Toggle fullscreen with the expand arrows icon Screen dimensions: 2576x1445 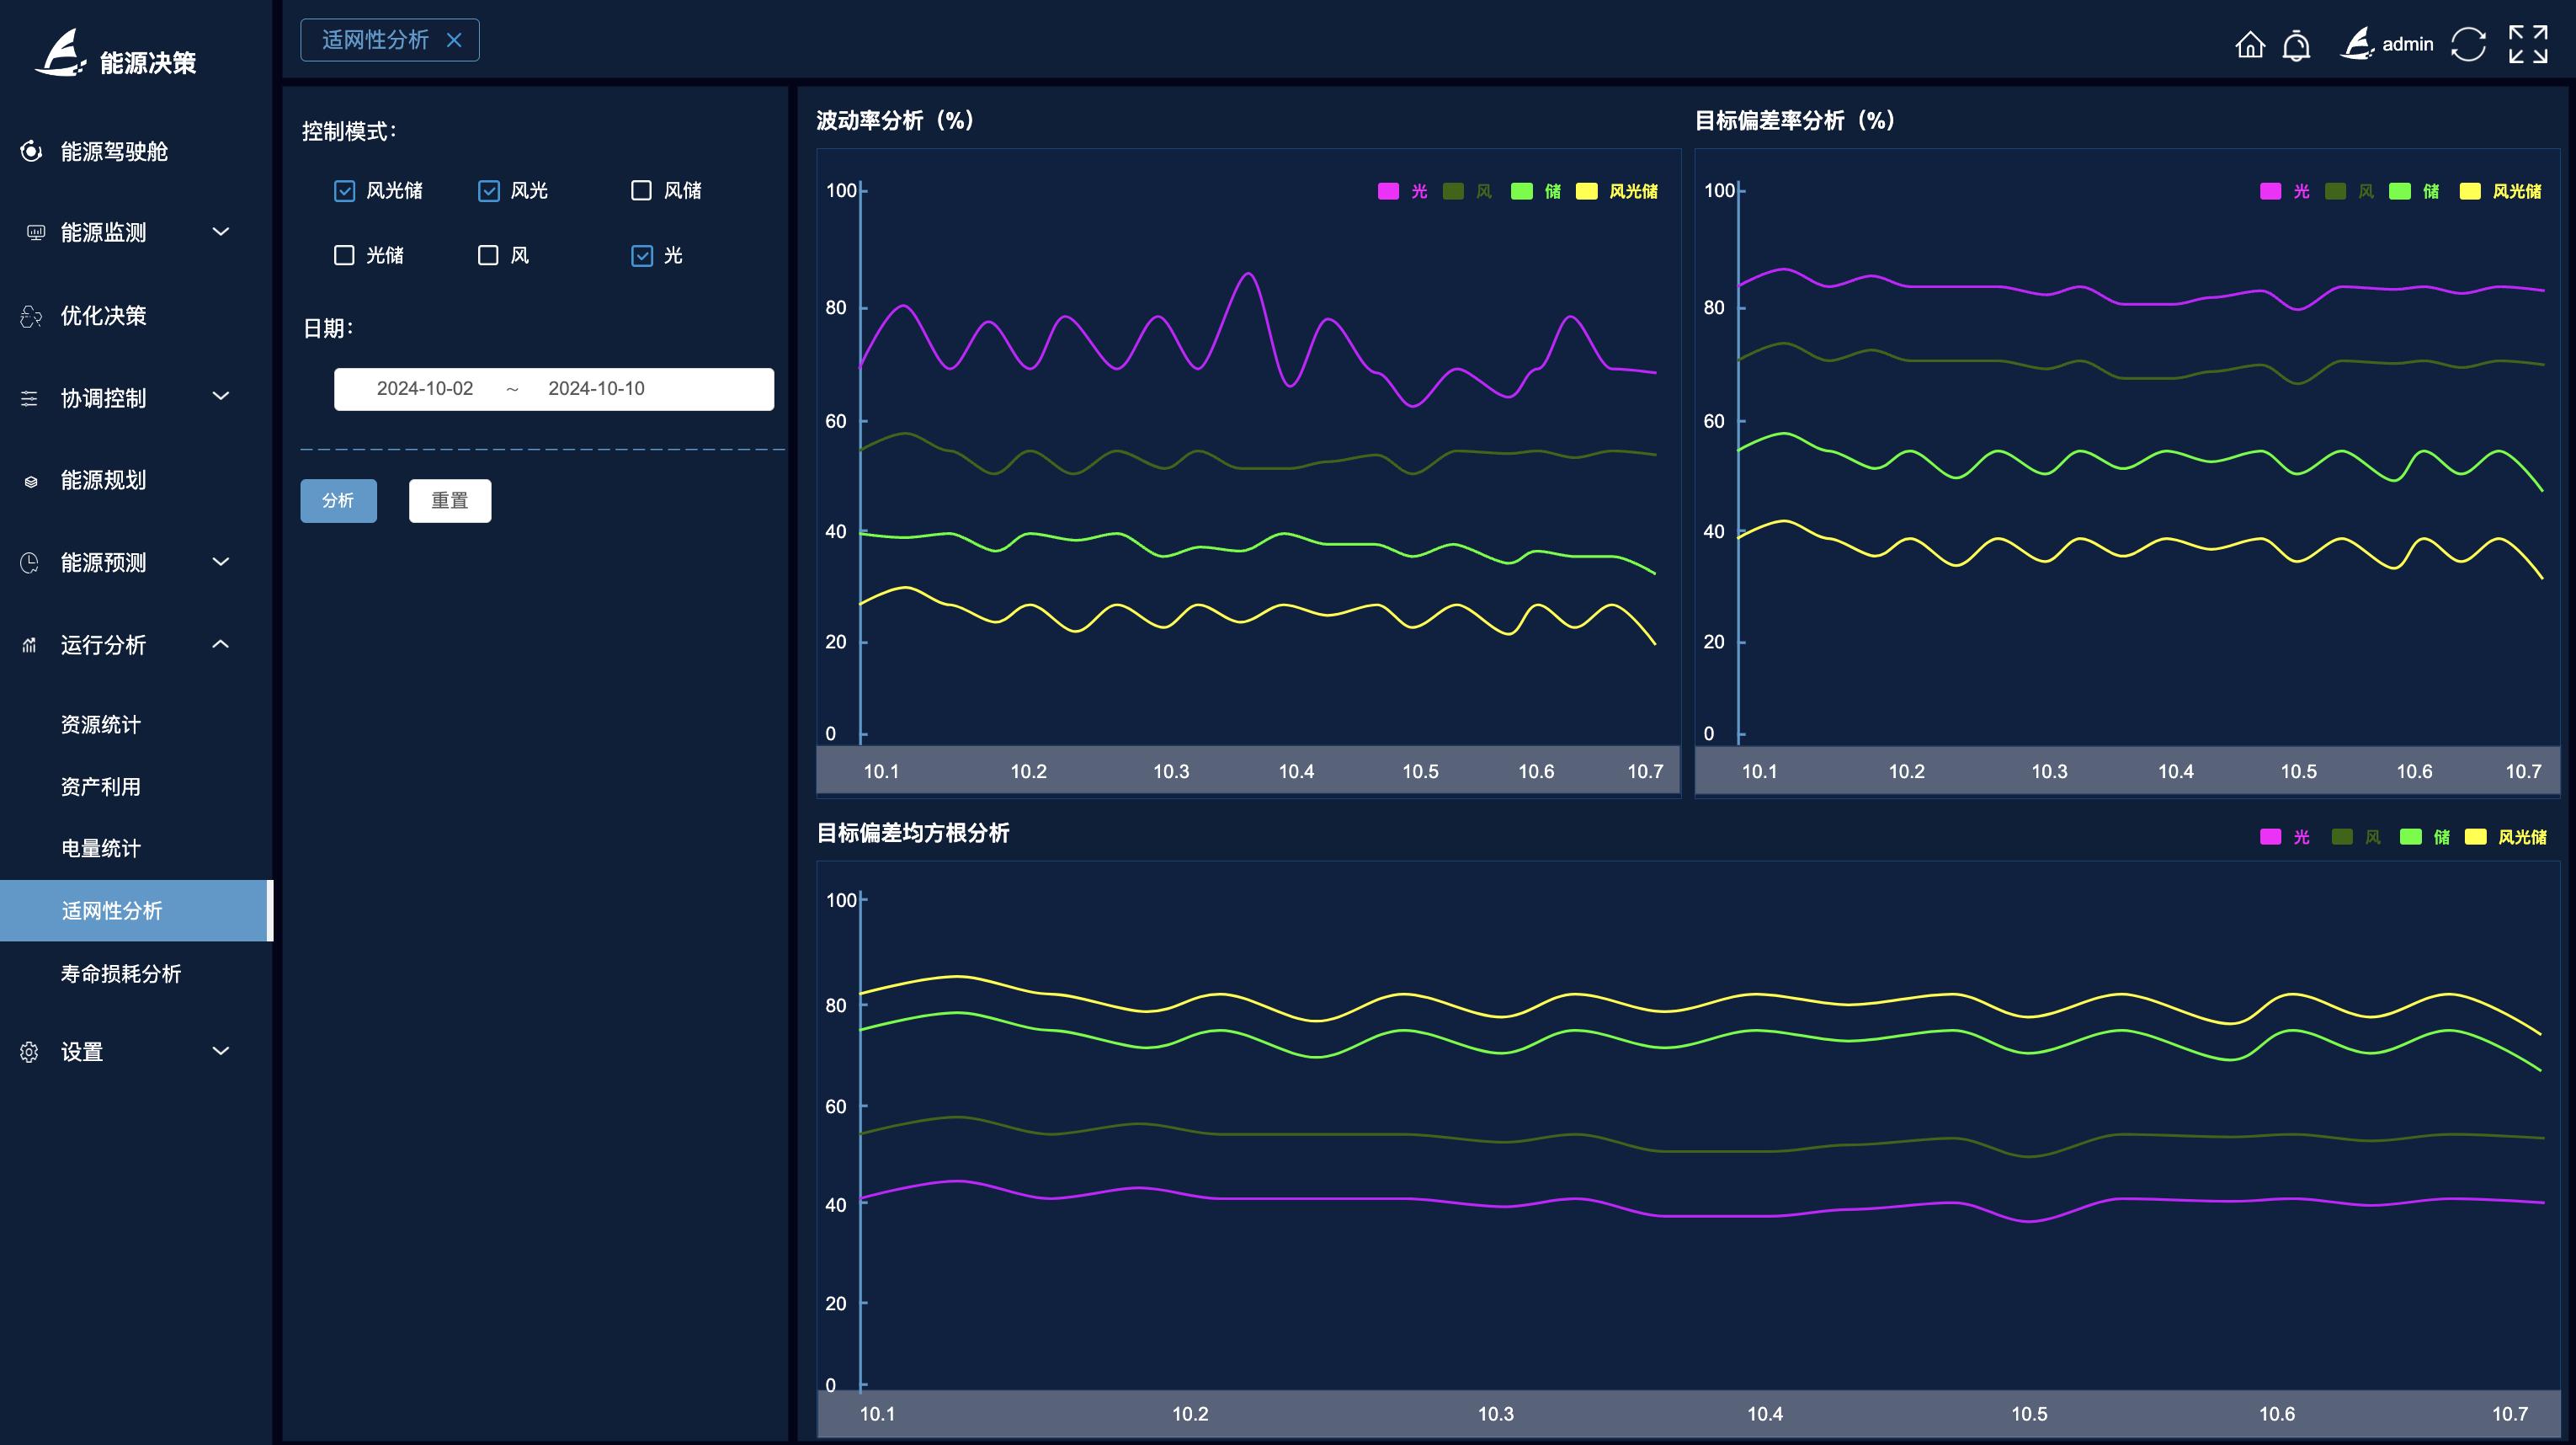pos(2527,44)
